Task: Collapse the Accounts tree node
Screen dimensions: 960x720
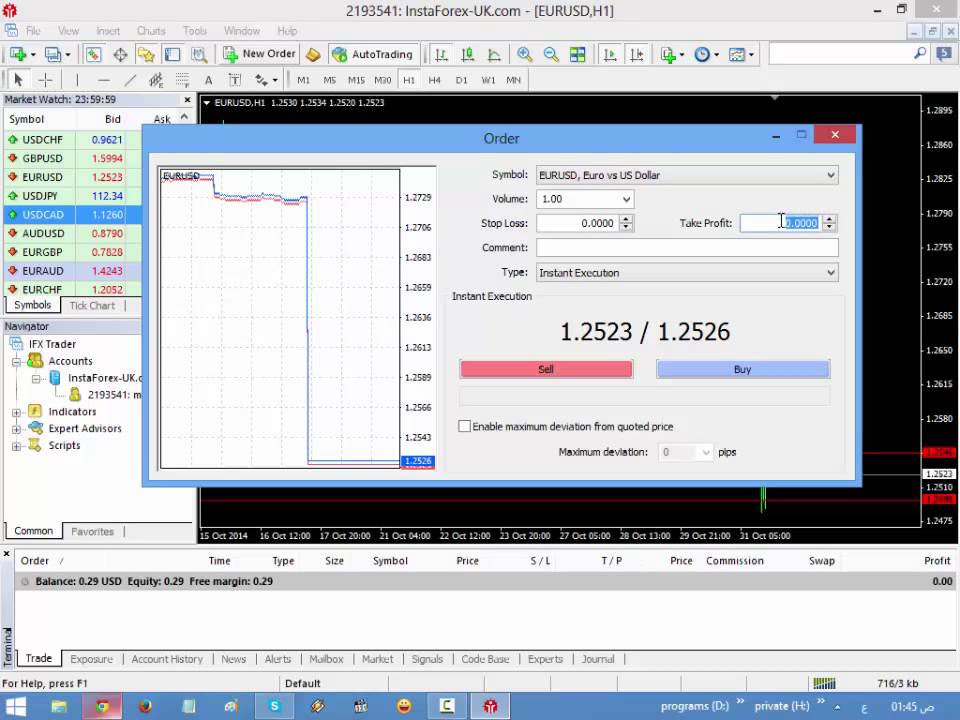Action: tap(17, 362)
